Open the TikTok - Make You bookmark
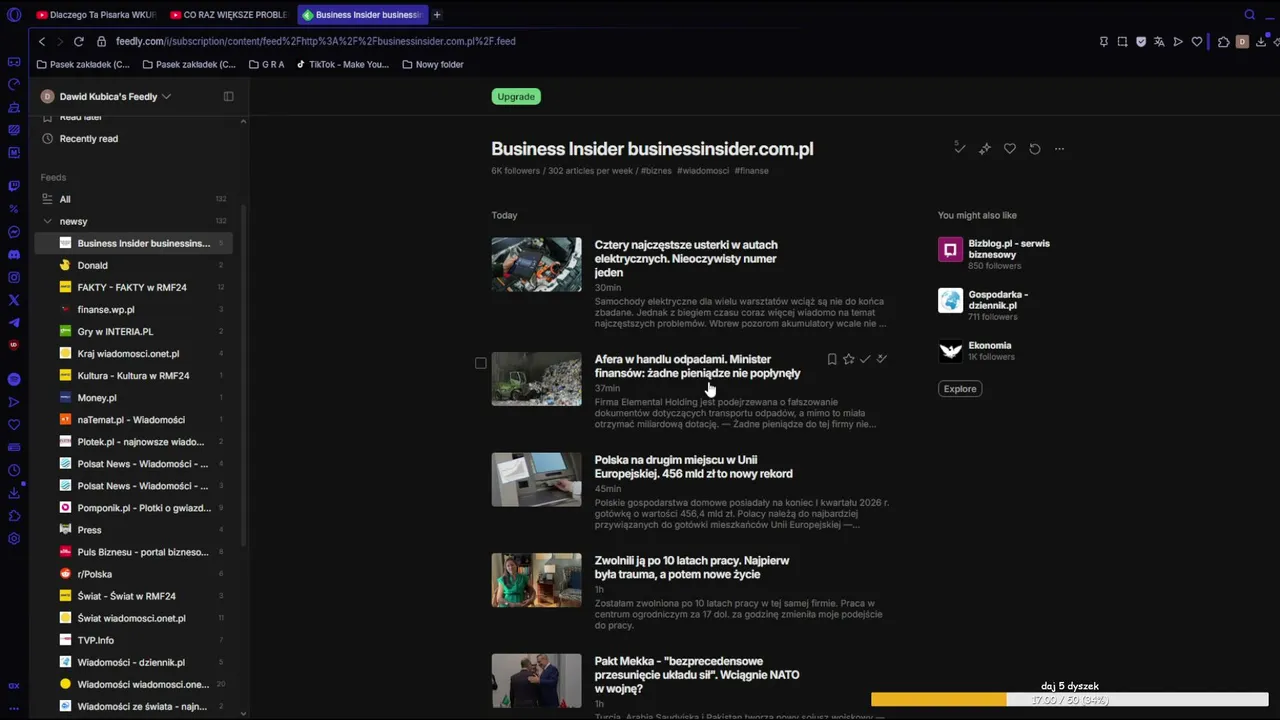Image resolution: width=1280 pixels, height=720 pixels. (x=342, y=64)
